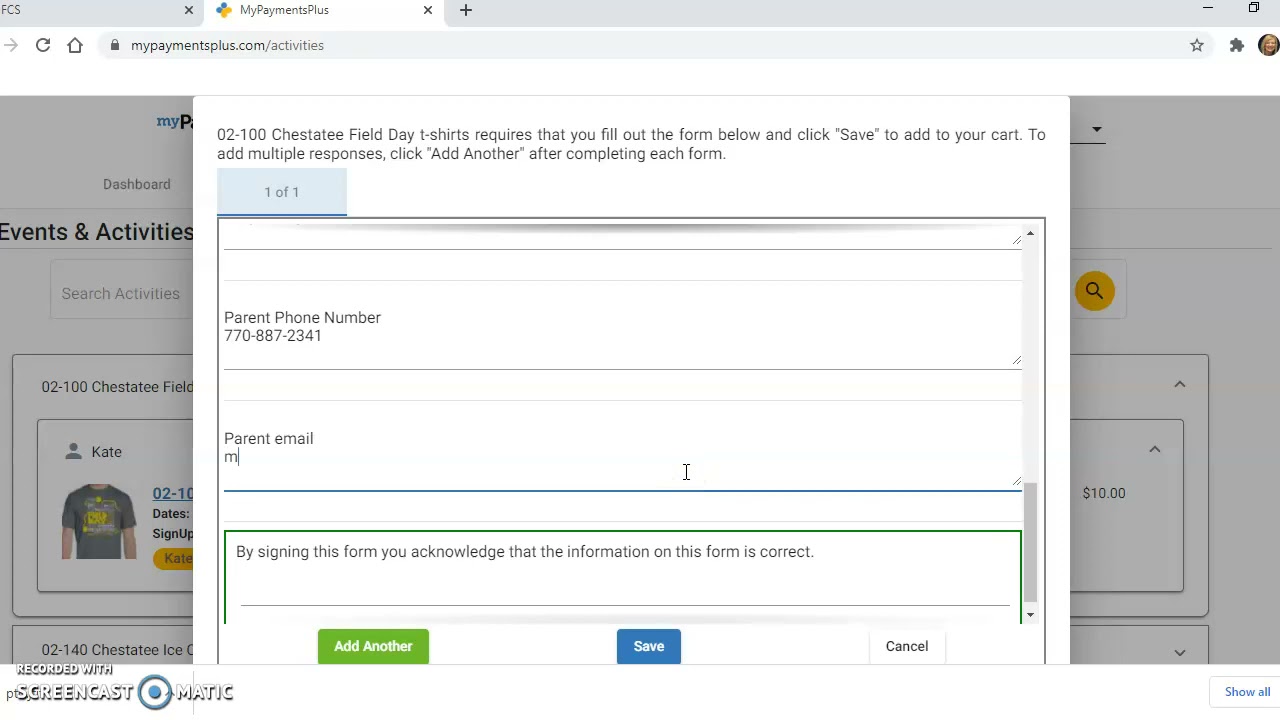Cancel the form dialog
The image size is (1280, 720).
(907, 646)
